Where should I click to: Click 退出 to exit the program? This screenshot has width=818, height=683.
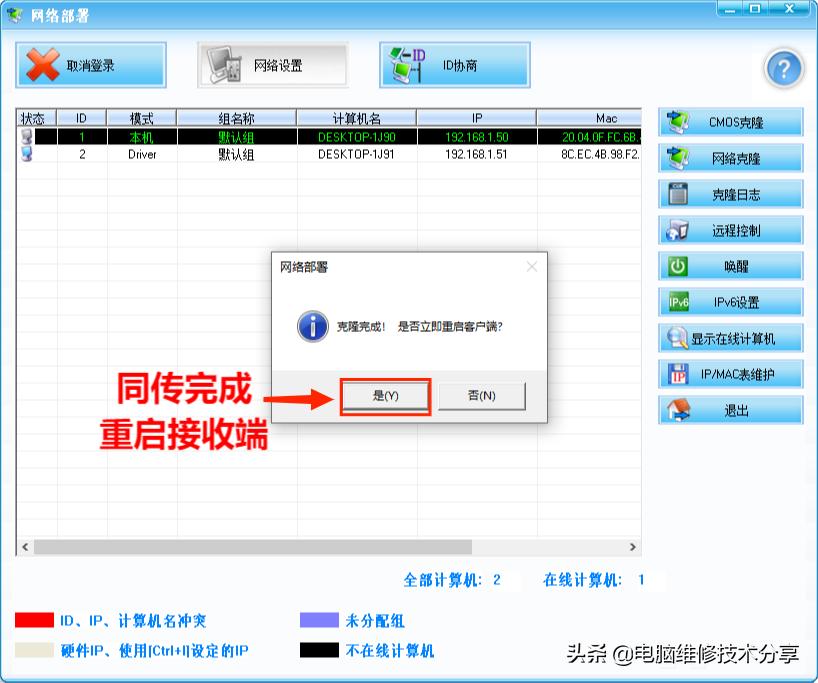tap(729, 408)
